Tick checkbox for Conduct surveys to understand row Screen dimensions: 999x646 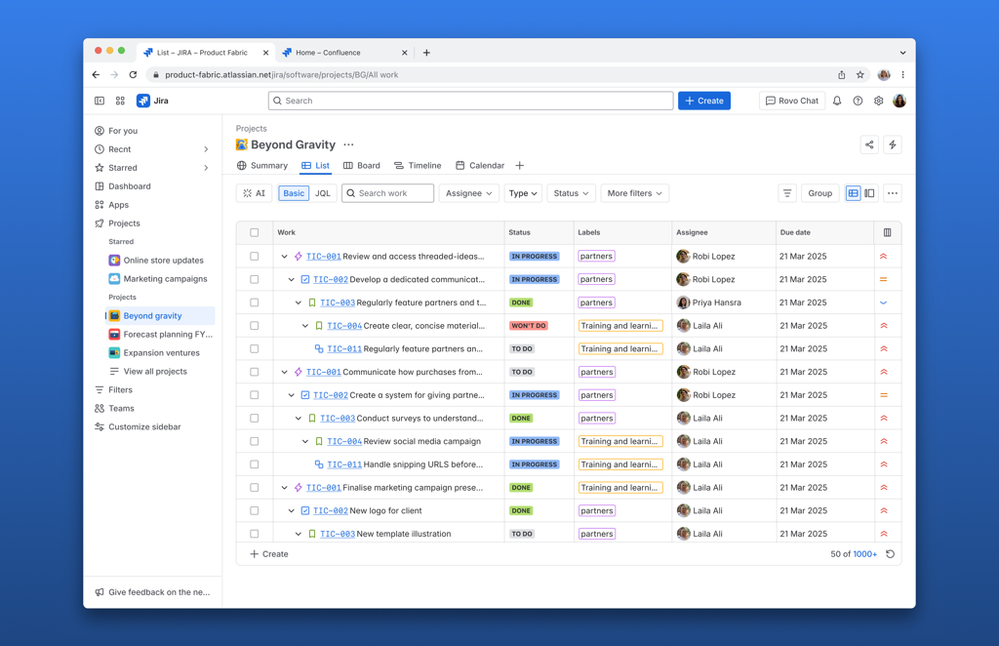point(254,418)
